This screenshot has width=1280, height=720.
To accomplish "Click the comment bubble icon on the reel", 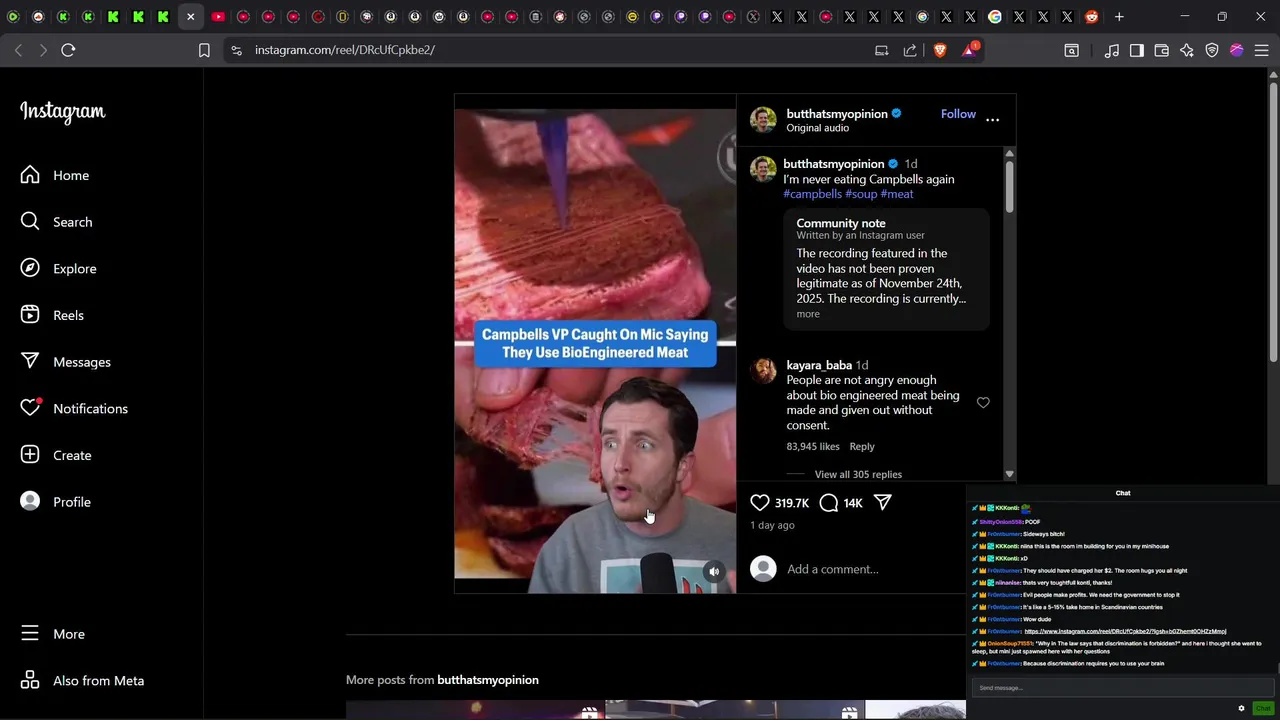I will tap(829, 503).
